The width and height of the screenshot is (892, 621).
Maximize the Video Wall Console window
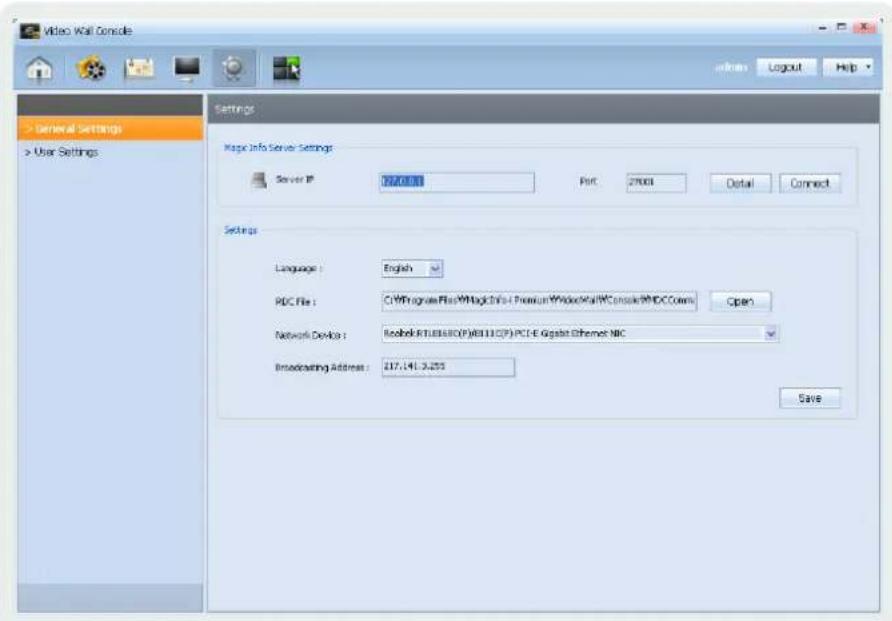coord(842,27)
